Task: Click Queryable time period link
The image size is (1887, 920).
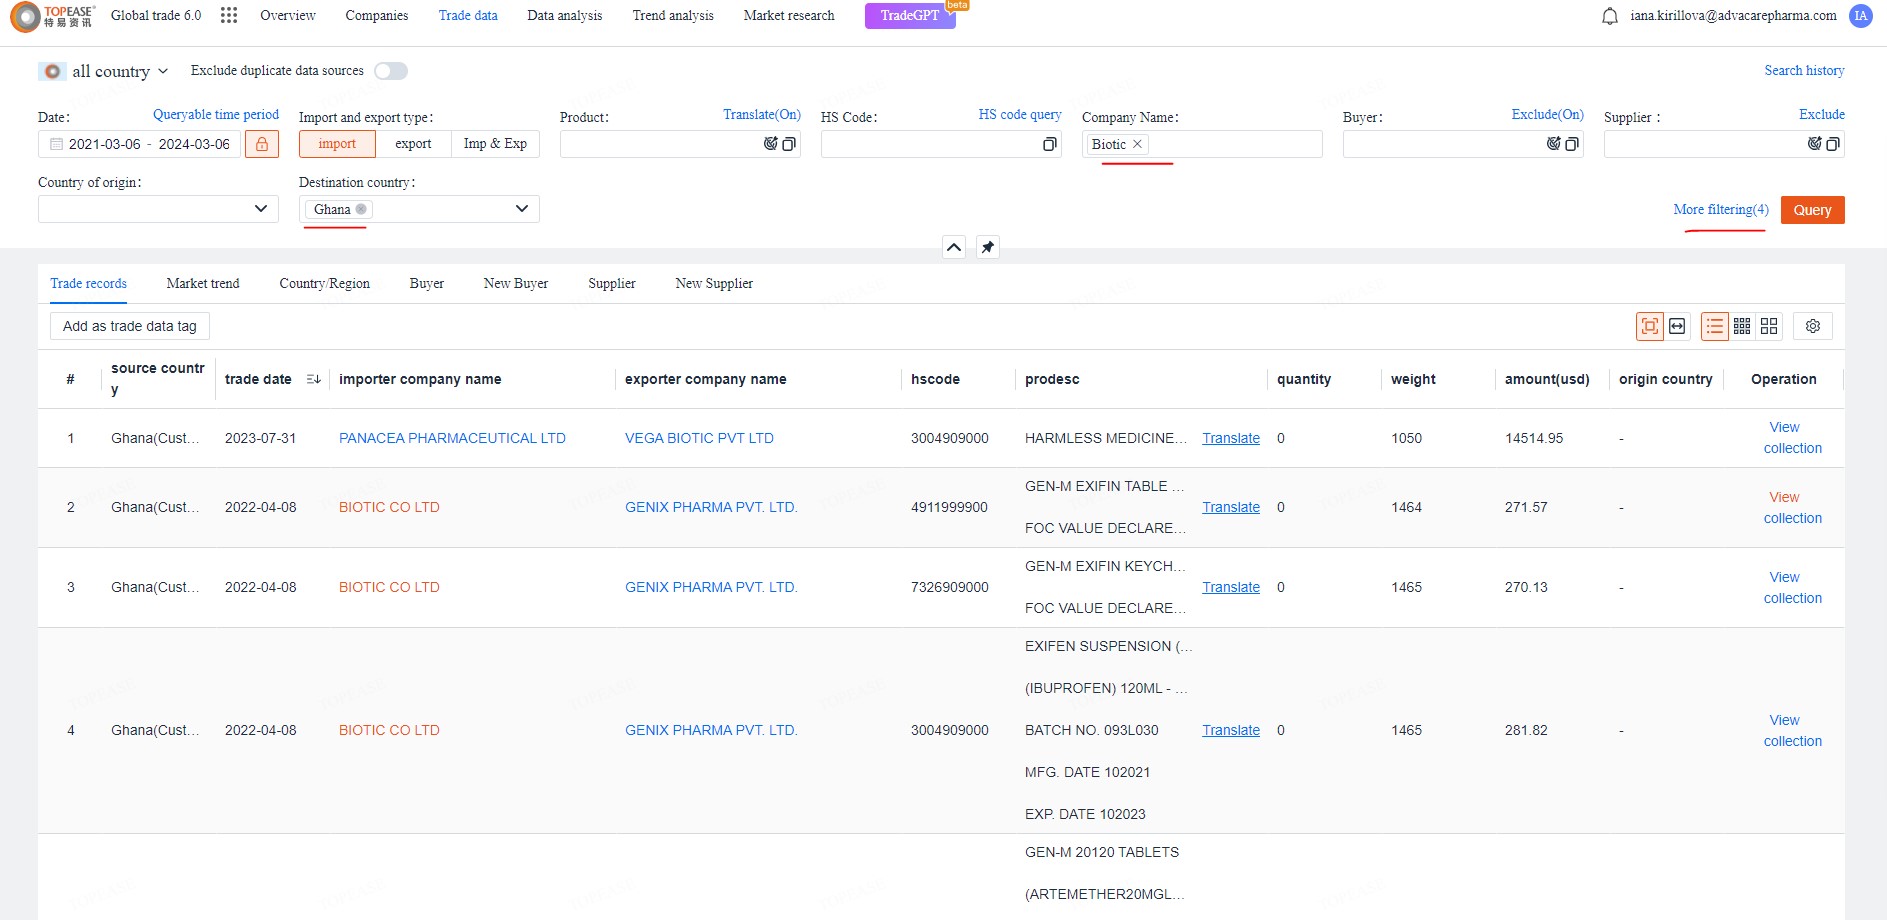Action: tap(216, 115)
